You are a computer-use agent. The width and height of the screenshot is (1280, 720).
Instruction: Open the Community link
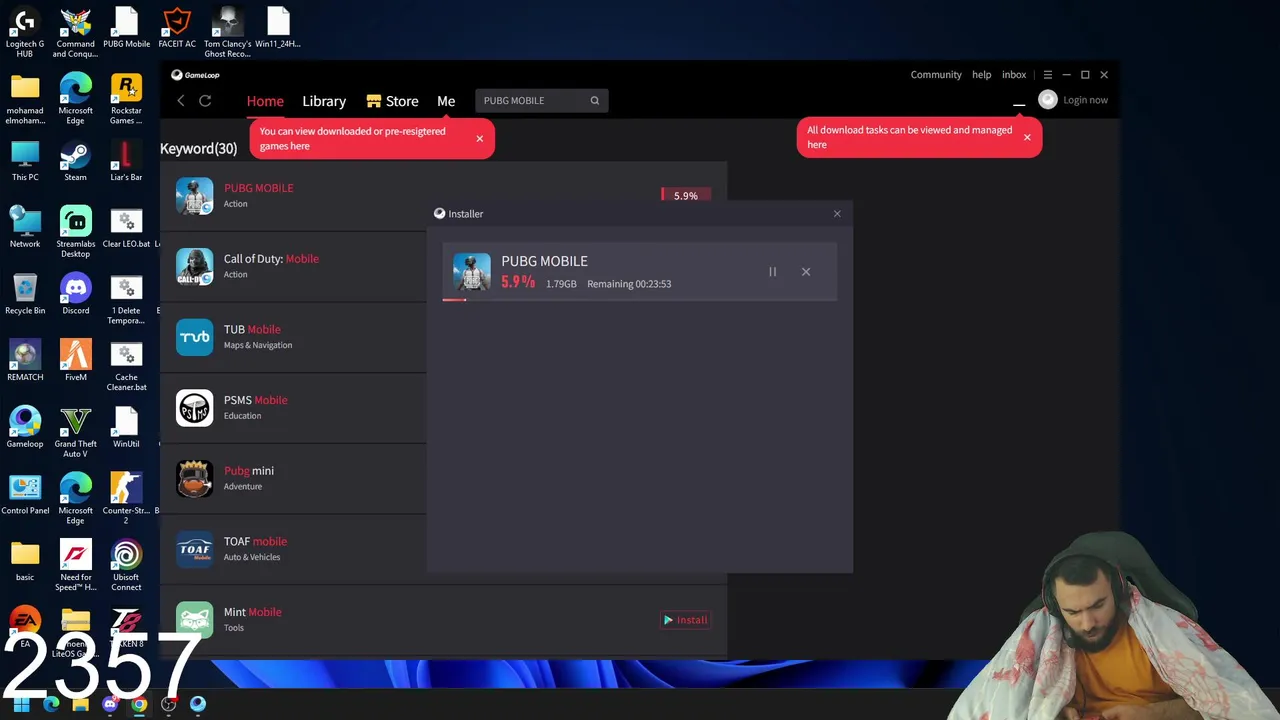pos(936,75)
